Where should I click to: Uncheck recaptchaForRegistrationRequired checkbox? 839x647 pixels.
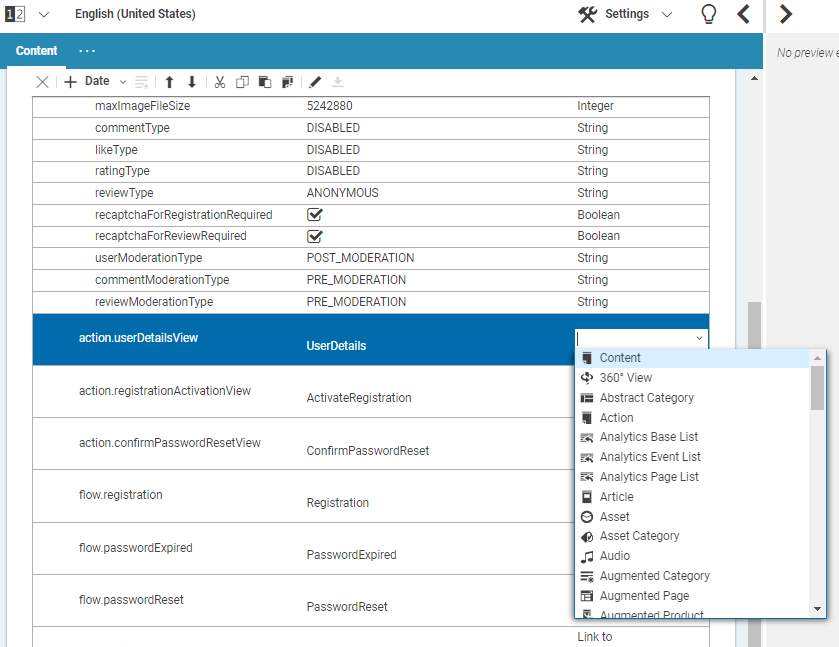315,215
